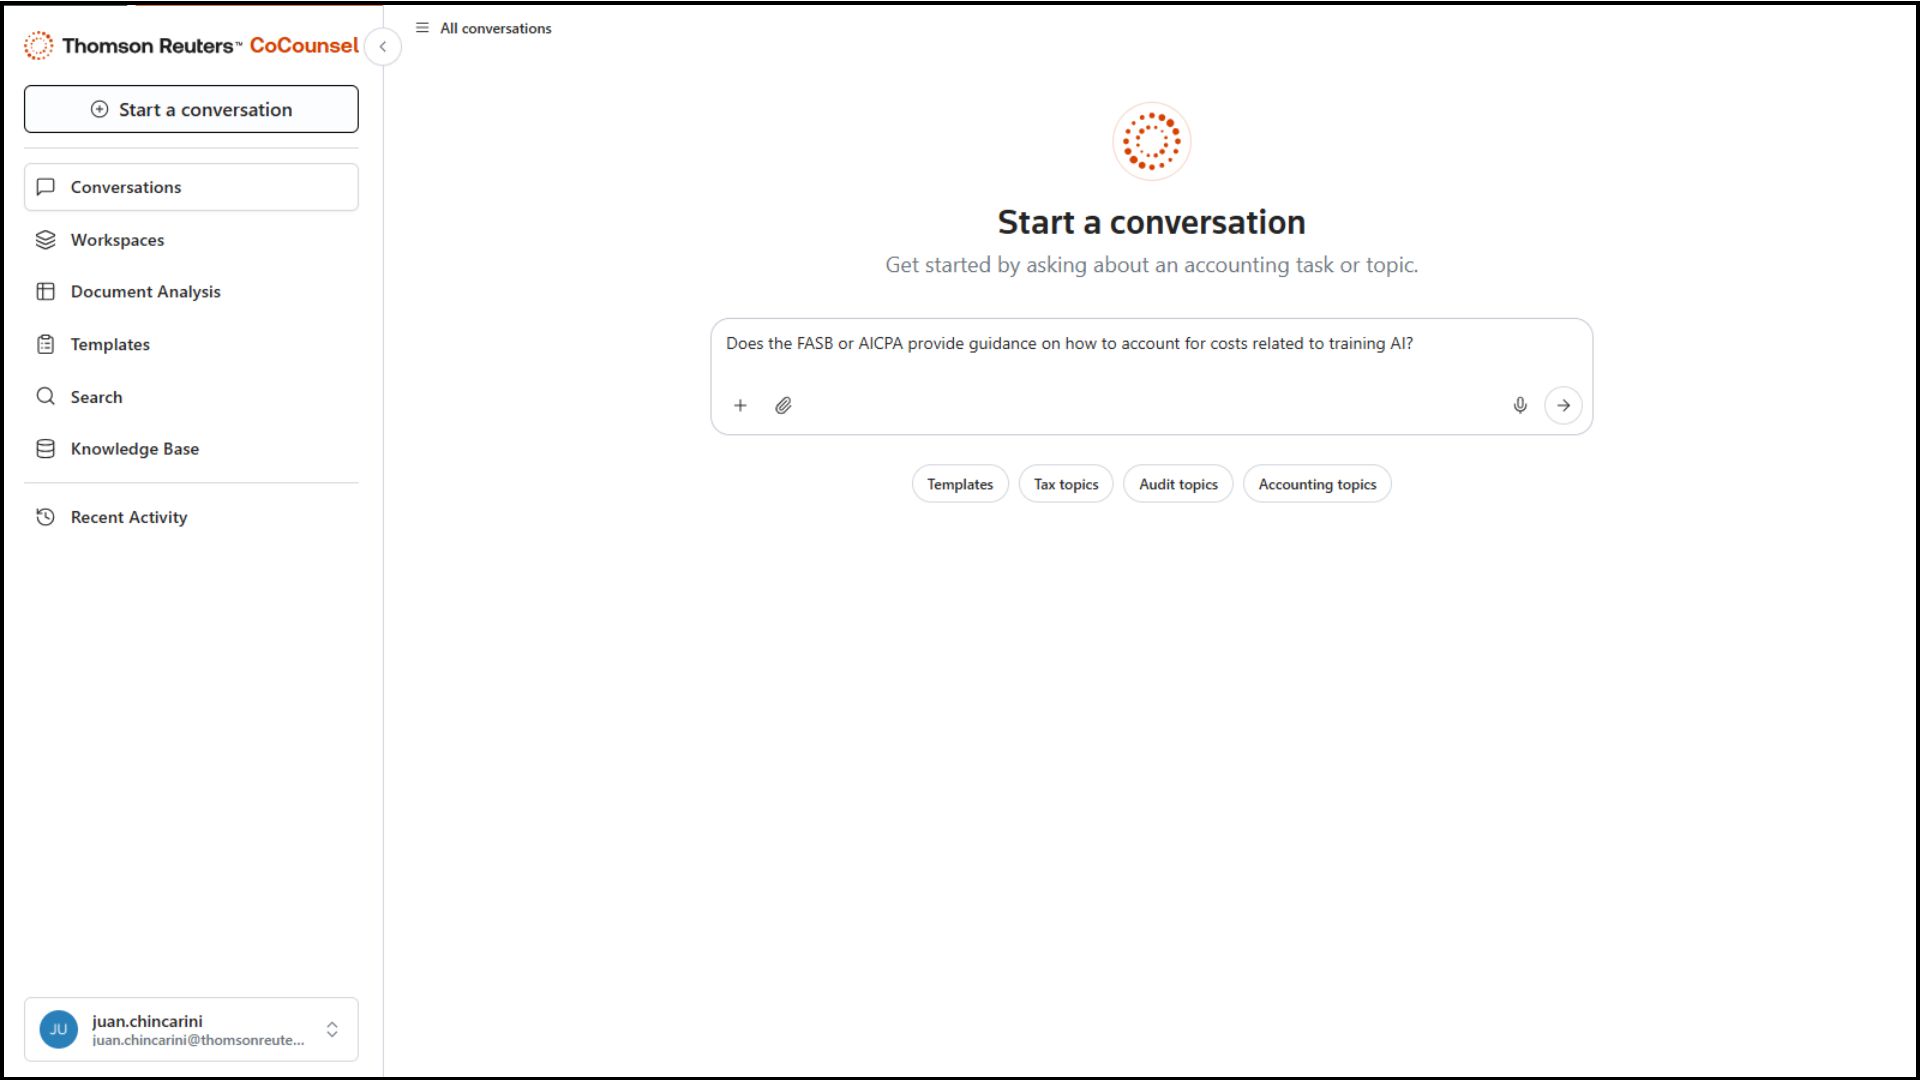Image resolution: width=1920 pixels, height=1080 pixels.
Task: Click the Start a conversation button
Action: point(190,109)
